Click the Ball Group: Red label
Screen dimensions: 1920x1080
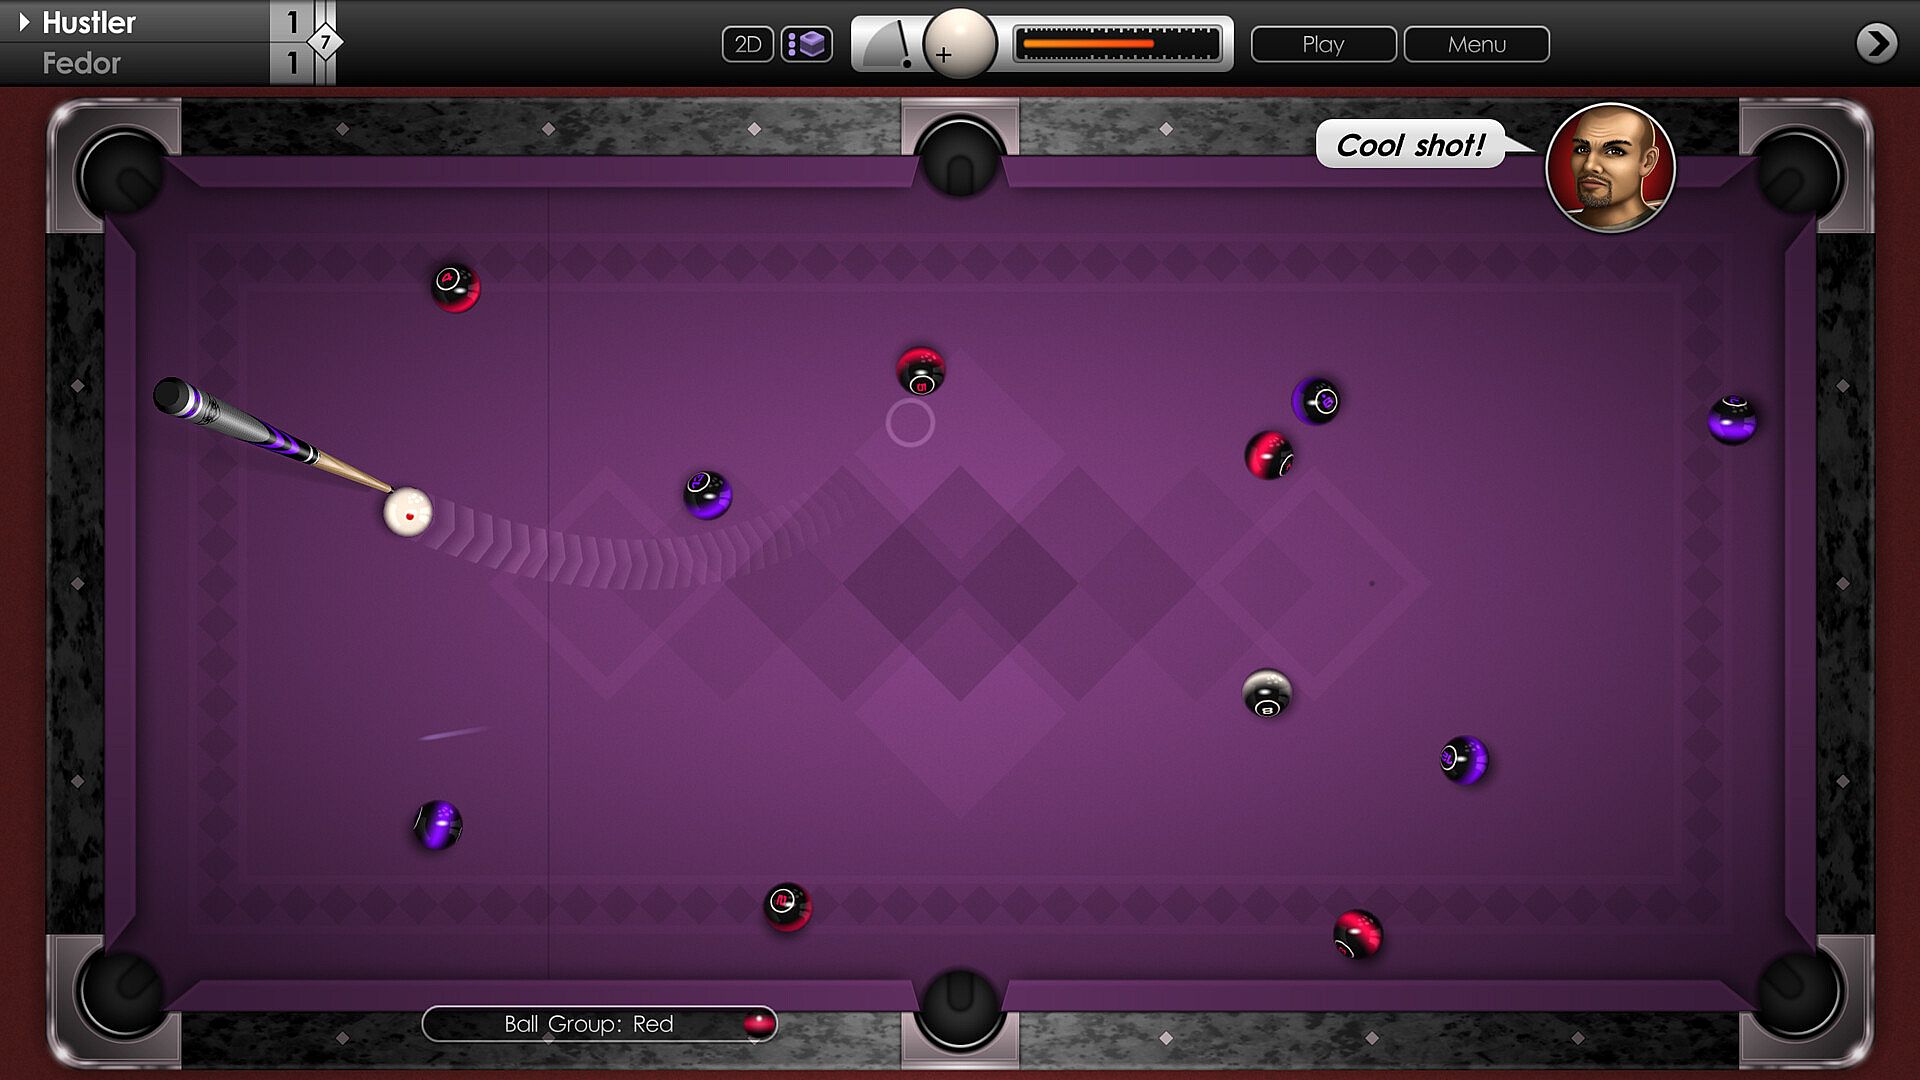point(588,1024)
